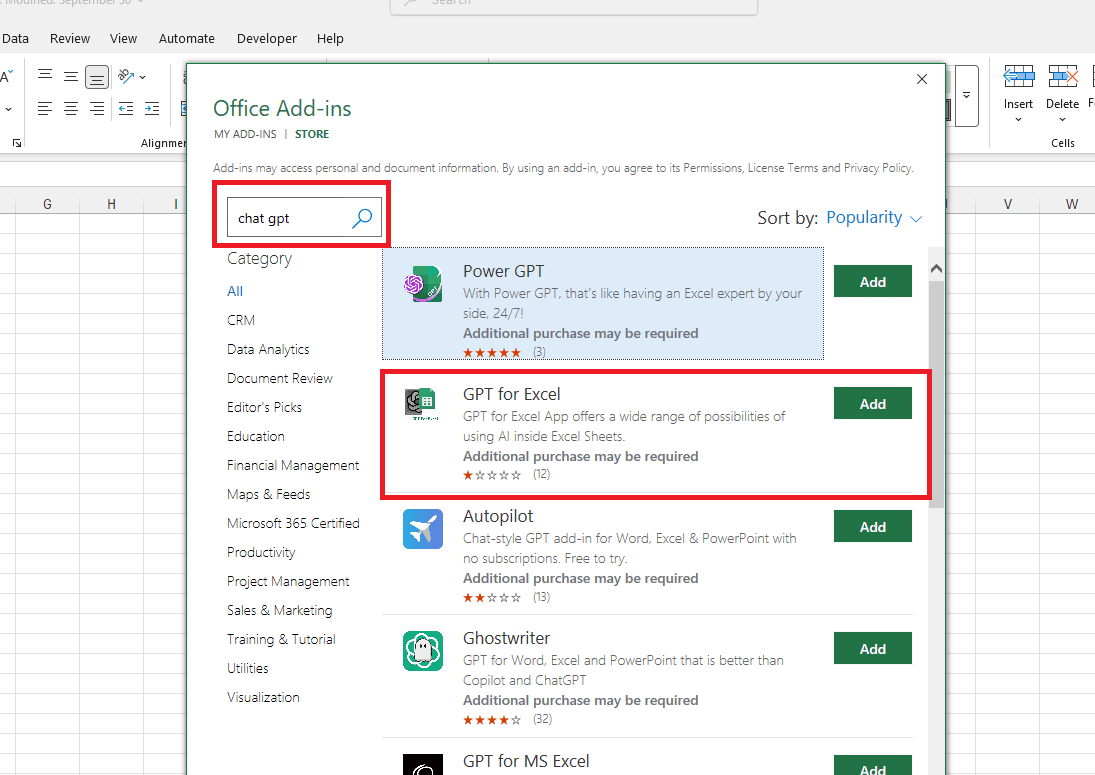Viewport: 1095px width, 775px height.
Task: Click the Insert cells icon
Action: tap(1018, 76)
